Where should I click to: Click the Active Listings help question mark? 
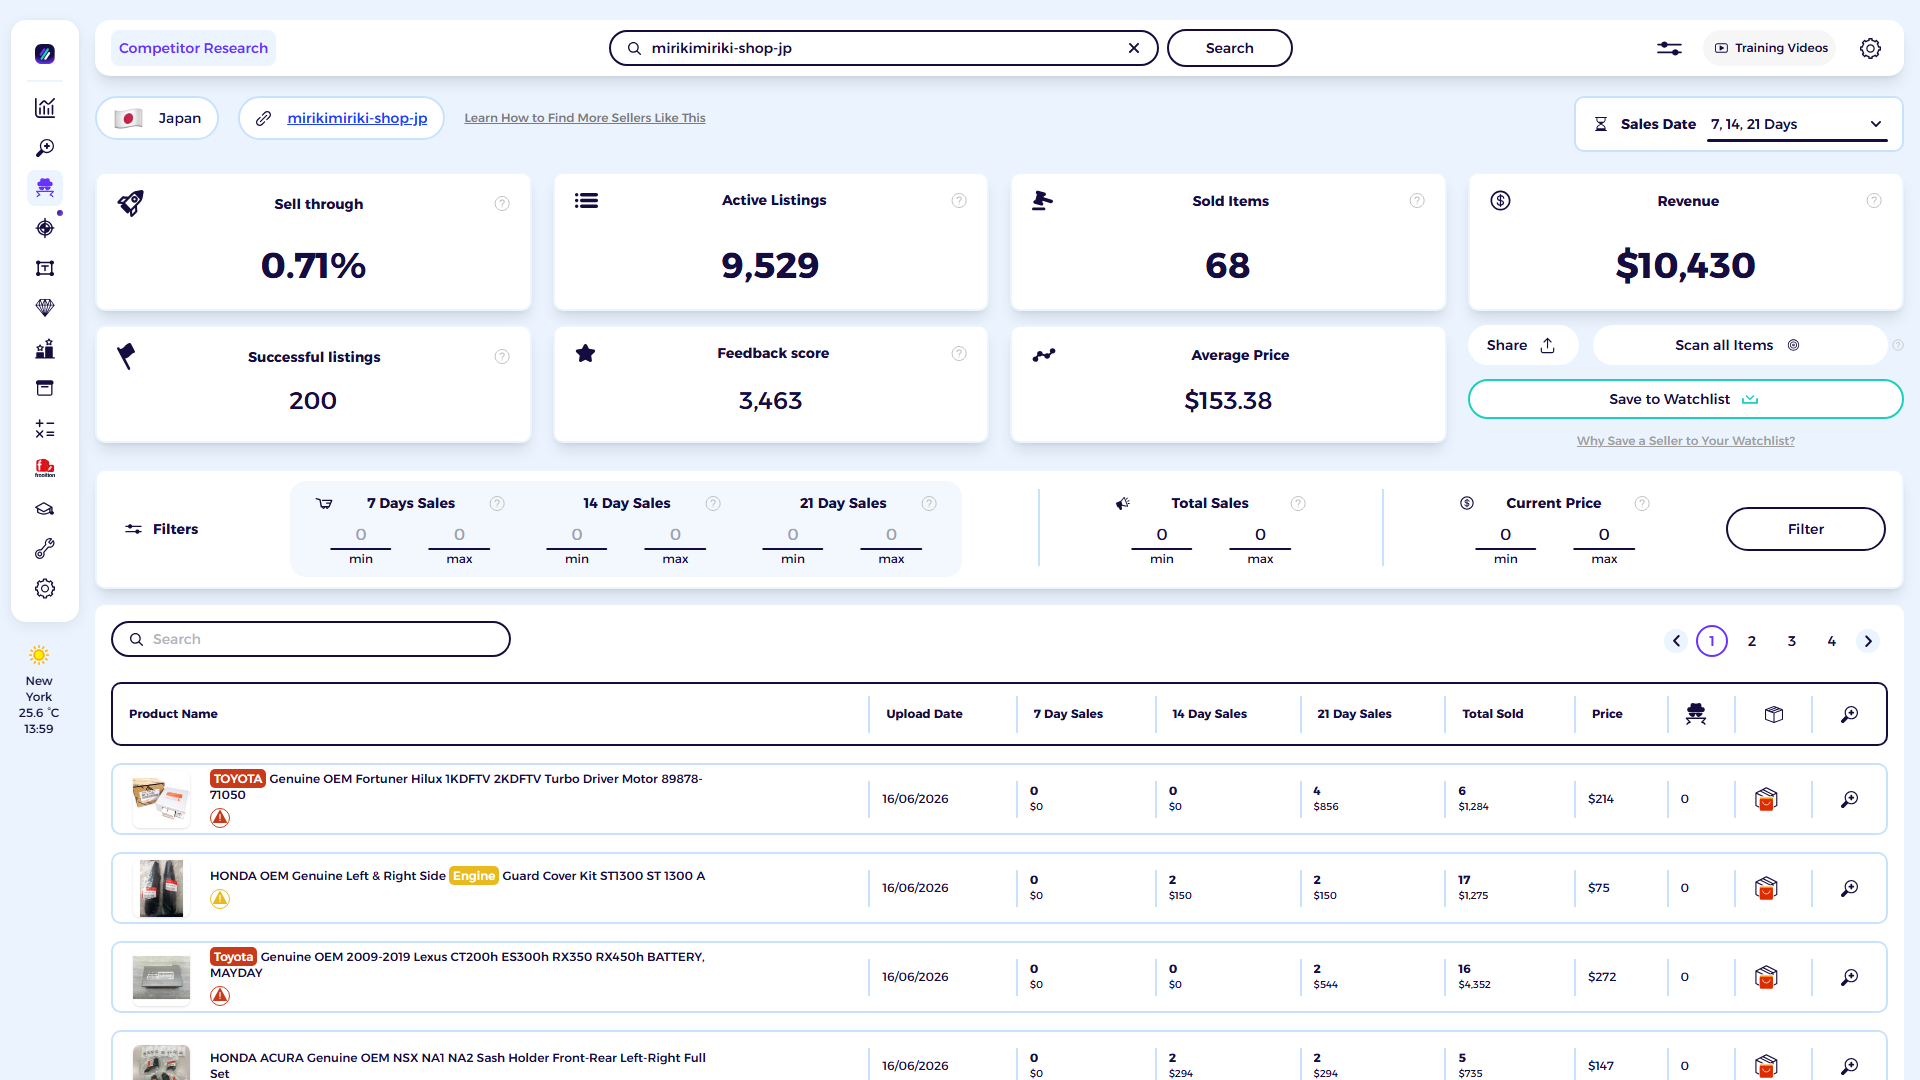point(959,201)
